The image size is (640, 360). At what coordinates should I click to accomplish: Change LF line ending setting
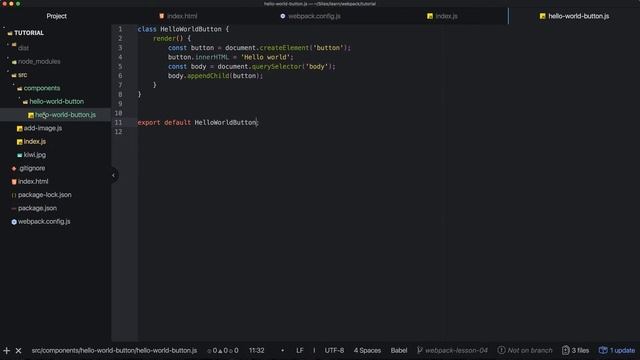(x=300, y=351)
